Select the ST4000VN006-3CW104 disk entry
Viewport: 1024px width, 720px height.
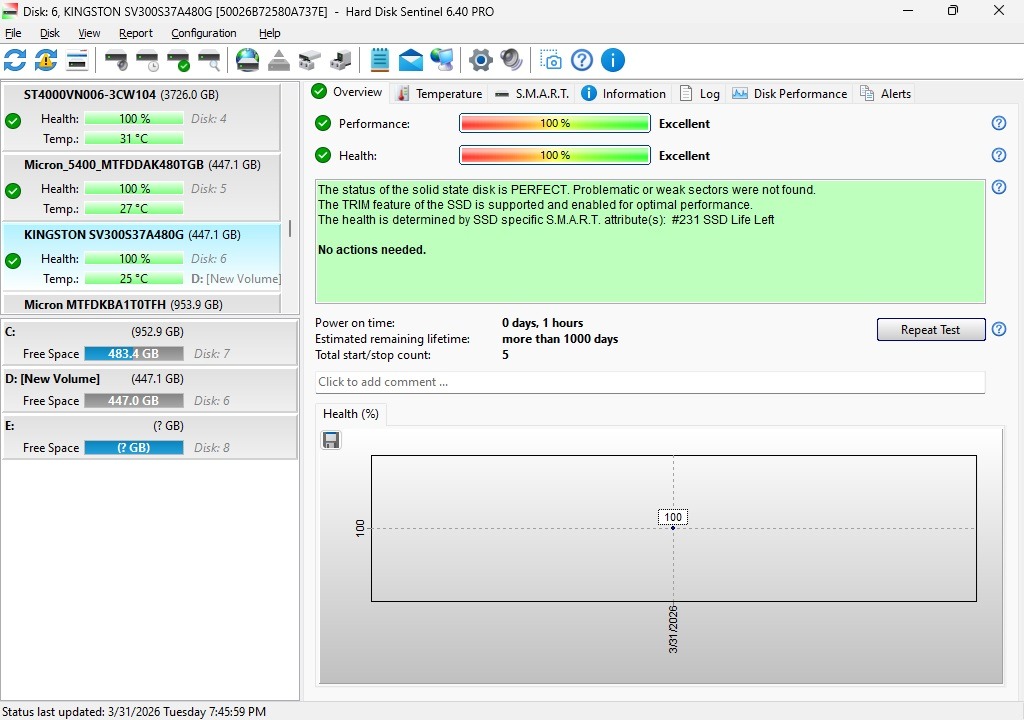[142, 117]
